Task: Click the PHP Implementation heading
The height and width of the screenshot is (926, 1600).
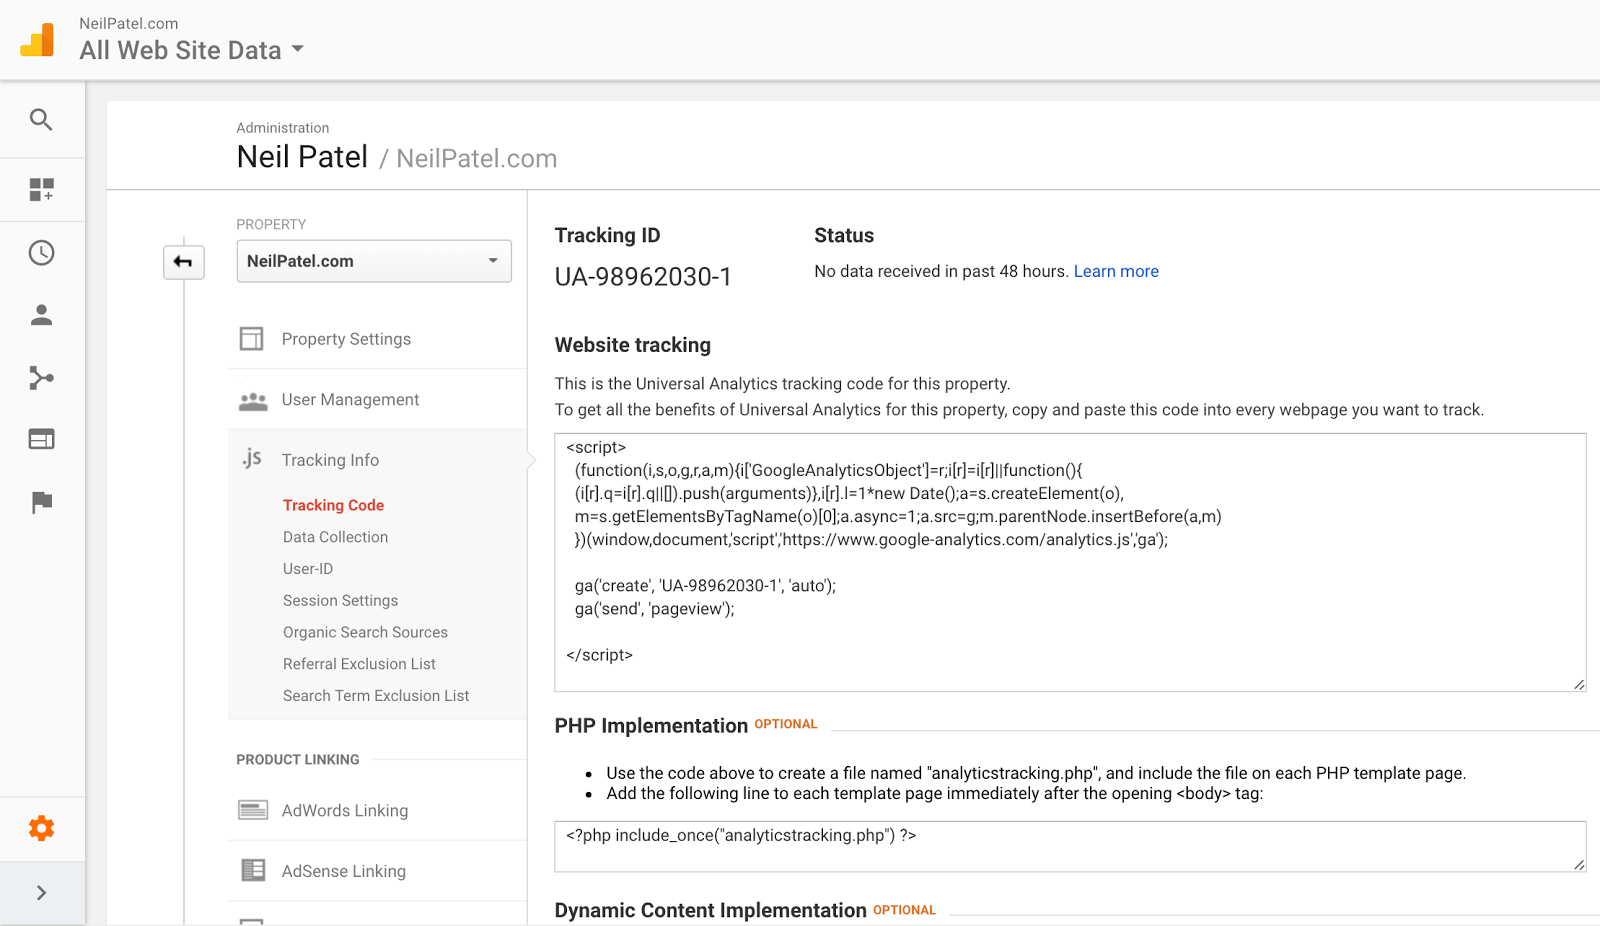Action: pos(651,726)
